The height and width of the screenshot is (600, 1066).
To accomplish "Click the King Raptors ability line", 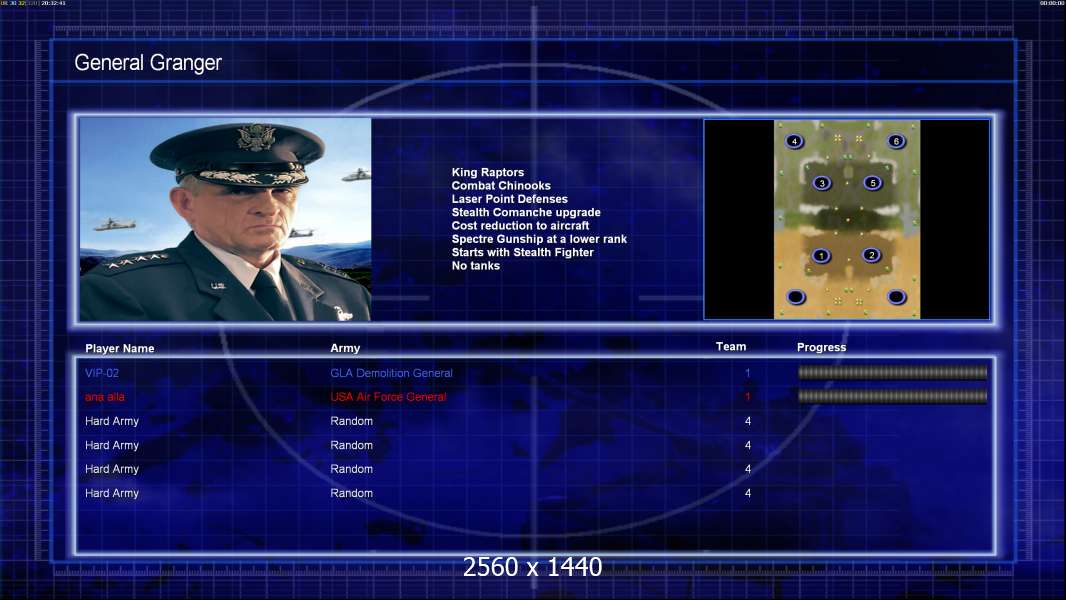I will [x=487, y=173].
